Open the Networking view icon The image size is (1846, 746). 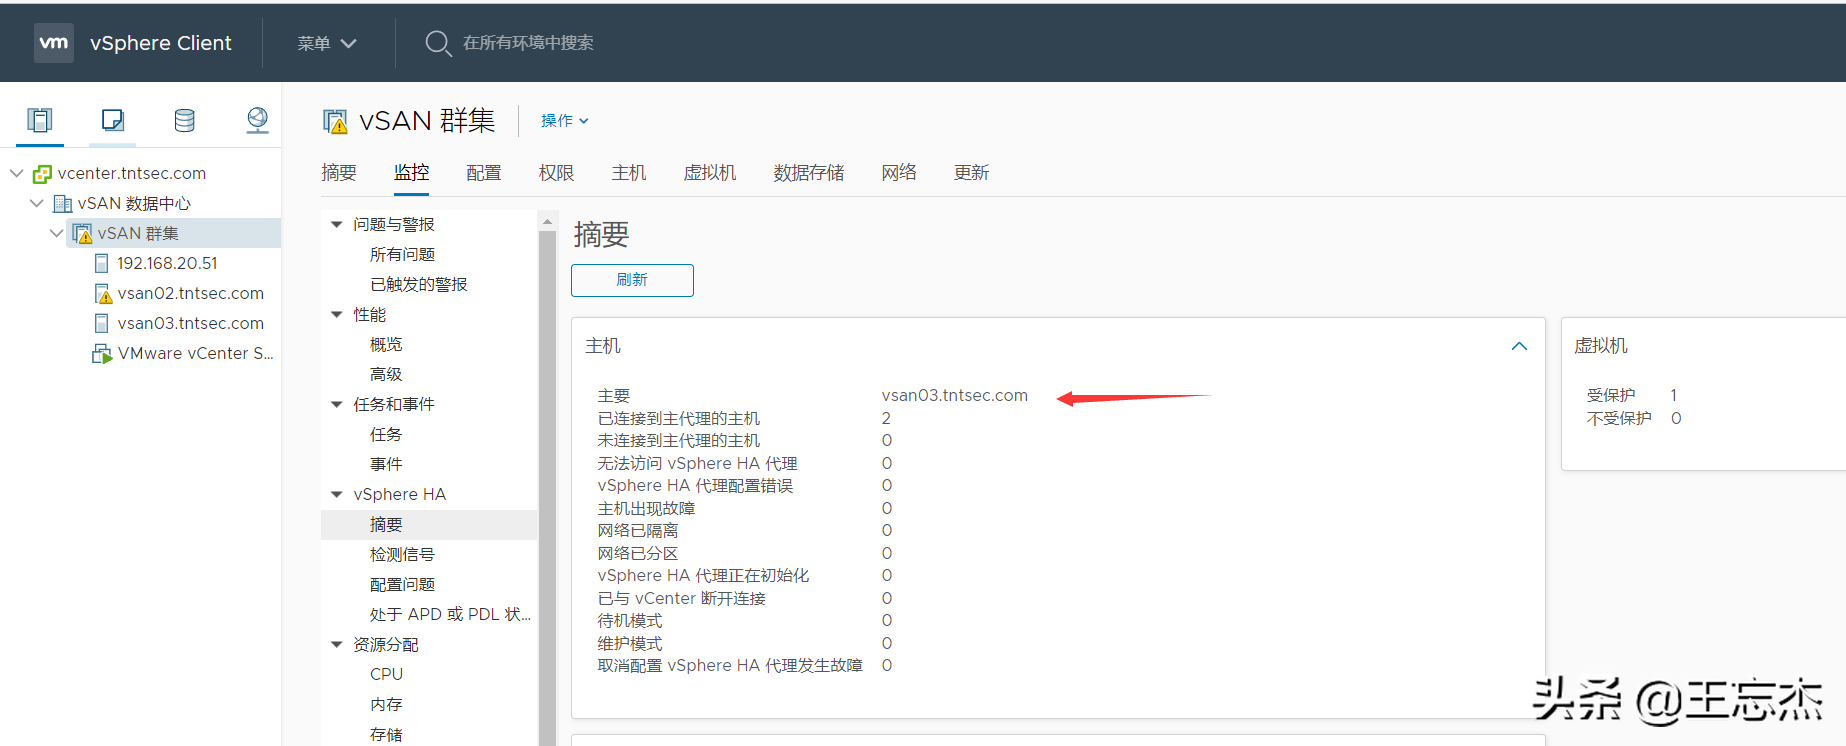pyautogui.click(x=257, y=121)
